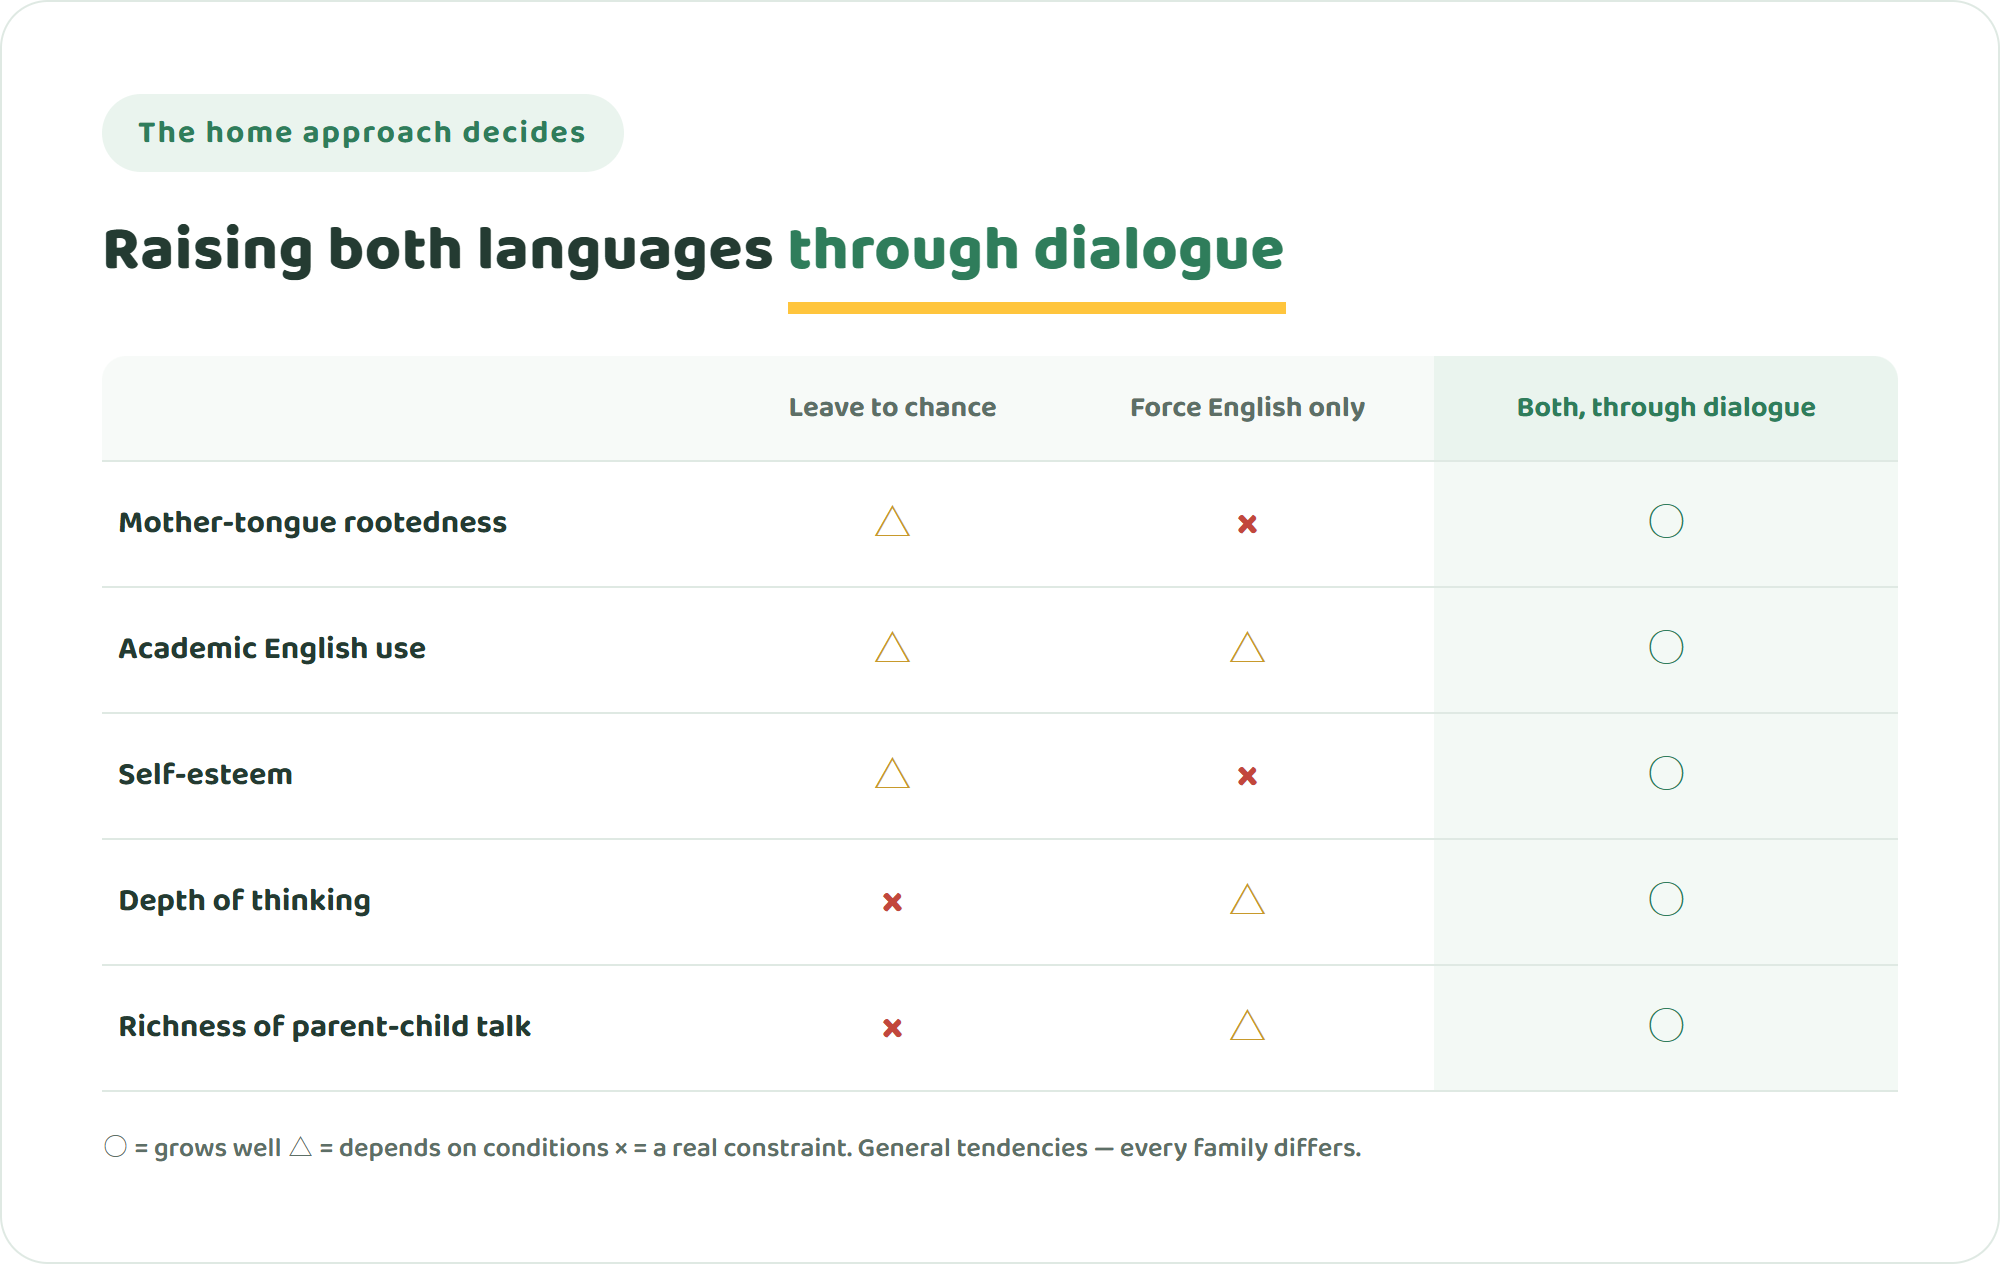2000x1264 pixels.
Task: Click circle icon in Mother-tongue rootedness row
Action: pos(1666,521)
